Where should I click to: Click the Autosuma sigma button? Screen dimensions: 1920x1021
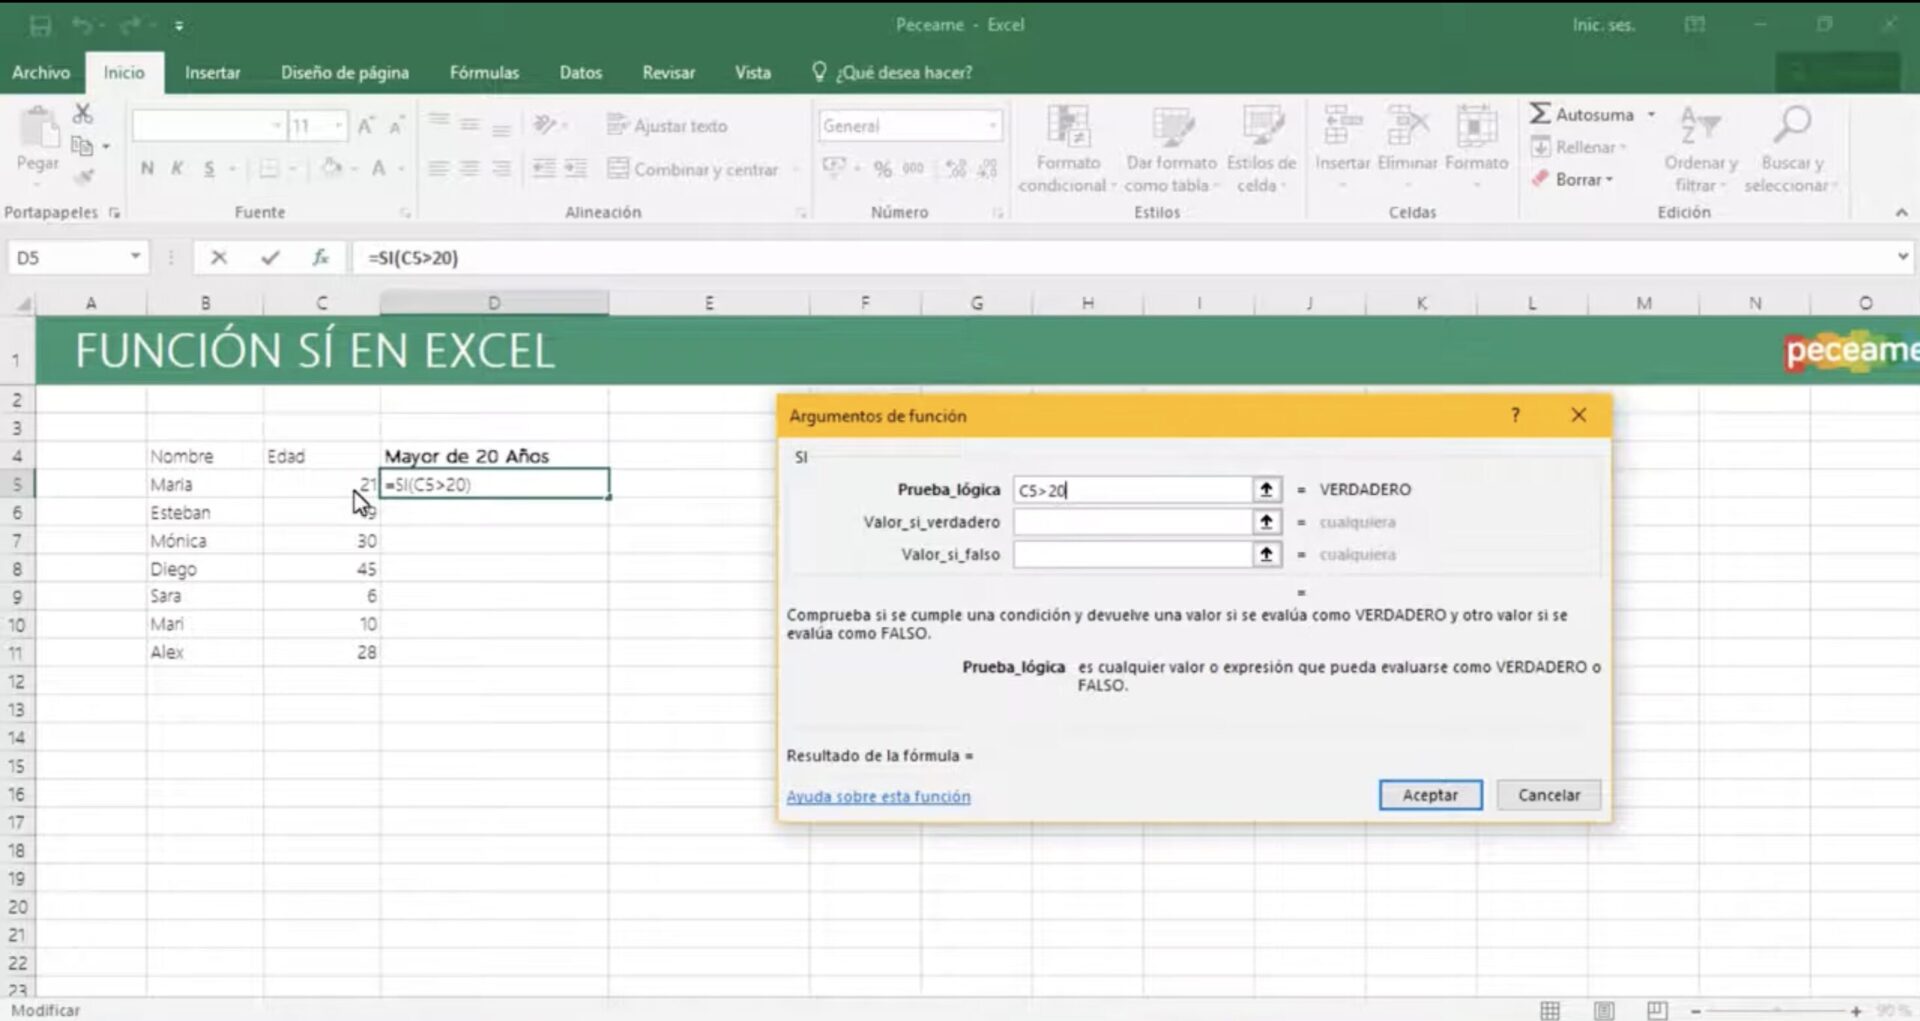pyautogui.click(x=1581, y=114)
